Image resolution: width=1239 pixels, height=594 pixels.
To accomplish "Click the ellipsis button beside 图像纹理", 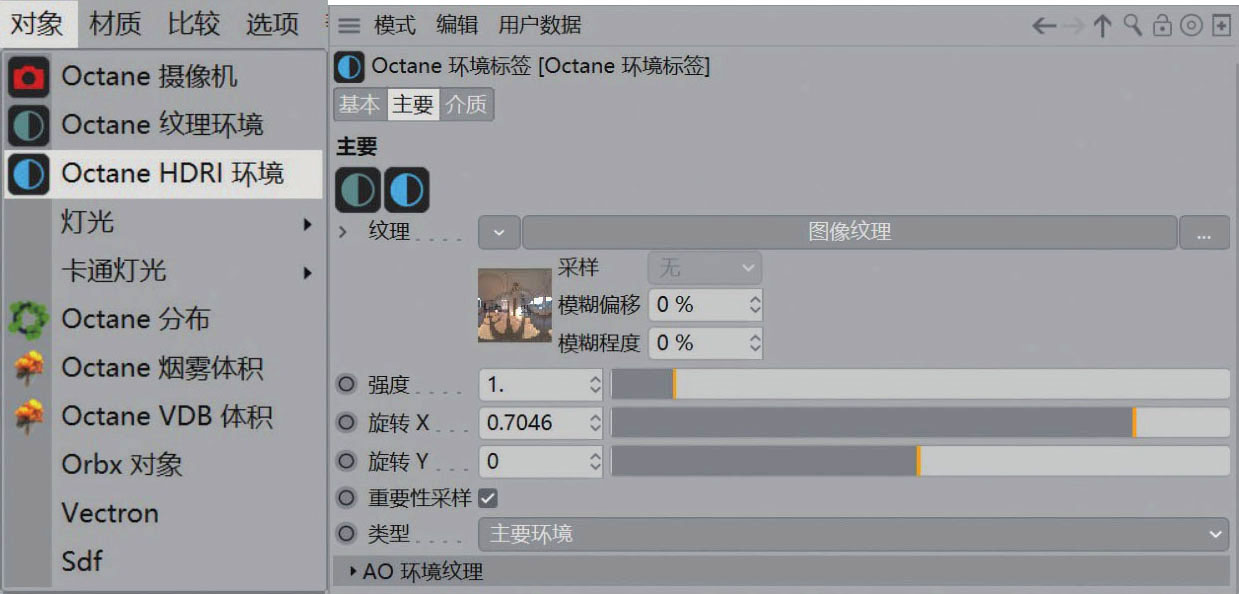I will [x=1204, y=233].
